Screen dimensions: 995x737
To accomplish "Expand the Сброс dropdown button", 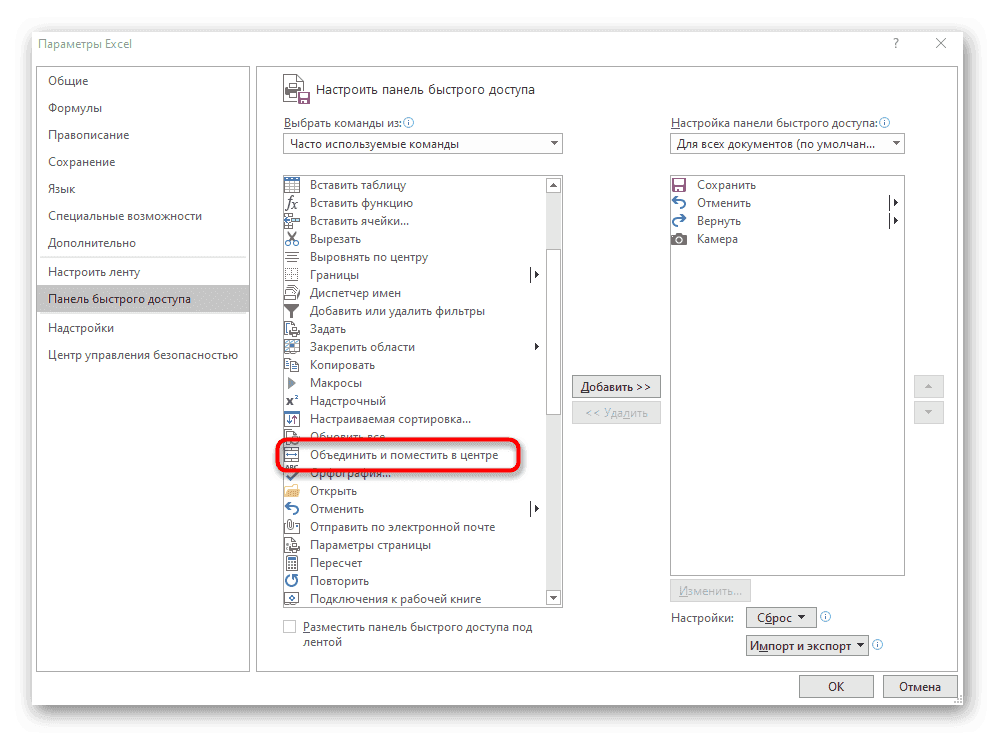I will click(x=781, y=617).
